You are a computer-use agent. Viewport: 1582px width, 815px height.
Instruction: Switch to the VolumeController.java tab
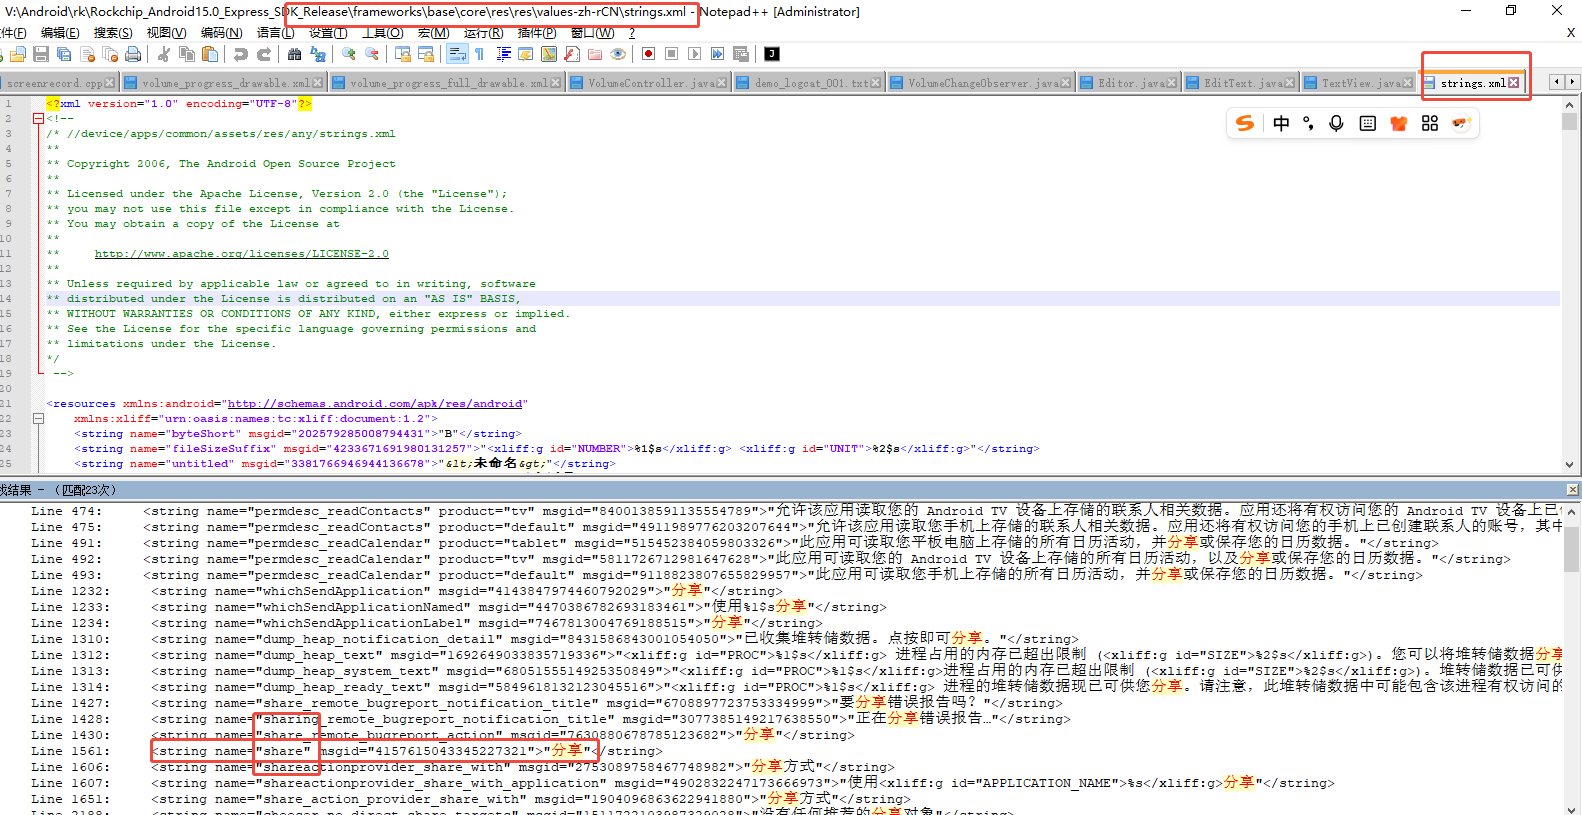[x=648, y=83]
